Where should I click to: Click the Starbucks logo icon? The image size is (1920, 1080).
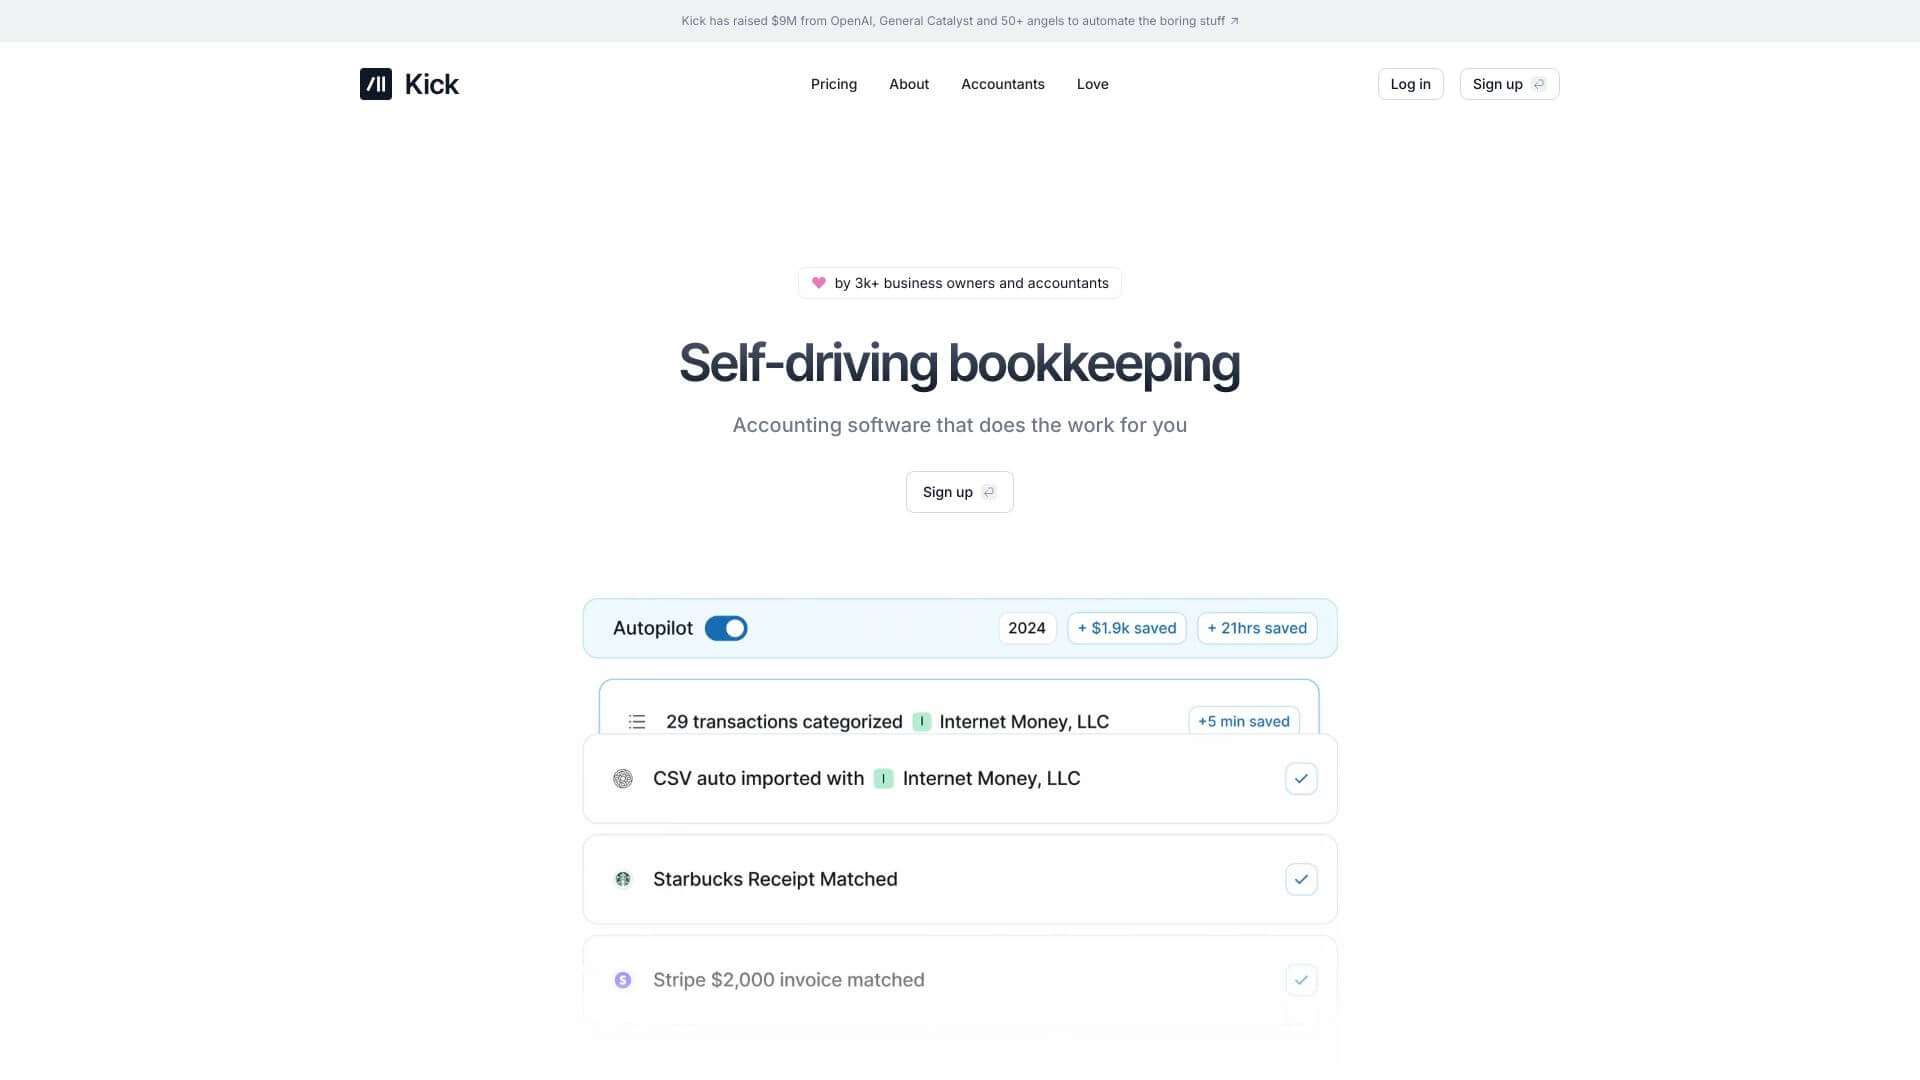click(622, 879)
